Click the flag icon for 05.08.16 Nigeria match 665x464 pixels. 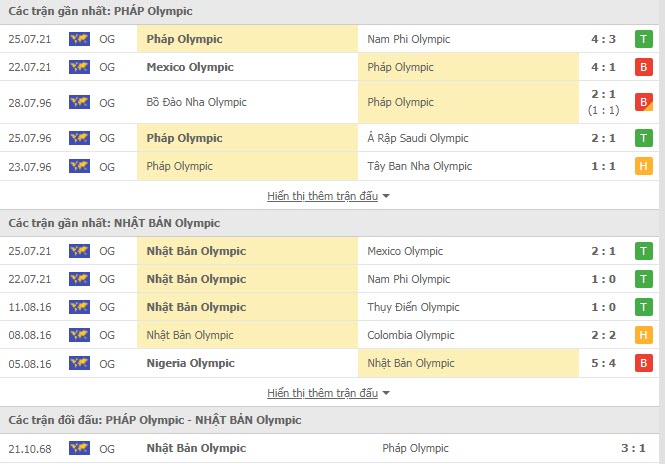[79, 363]
